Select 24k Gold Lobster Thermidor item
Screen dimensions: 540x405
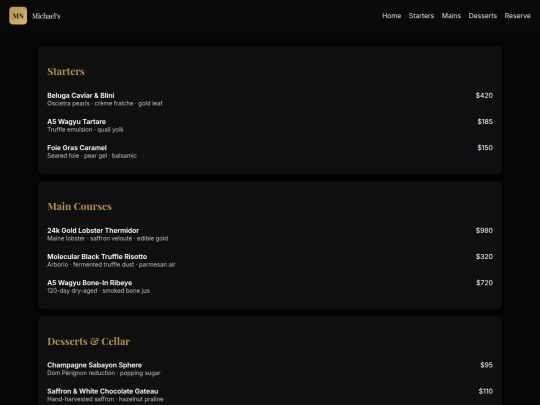tap(93, 230)
